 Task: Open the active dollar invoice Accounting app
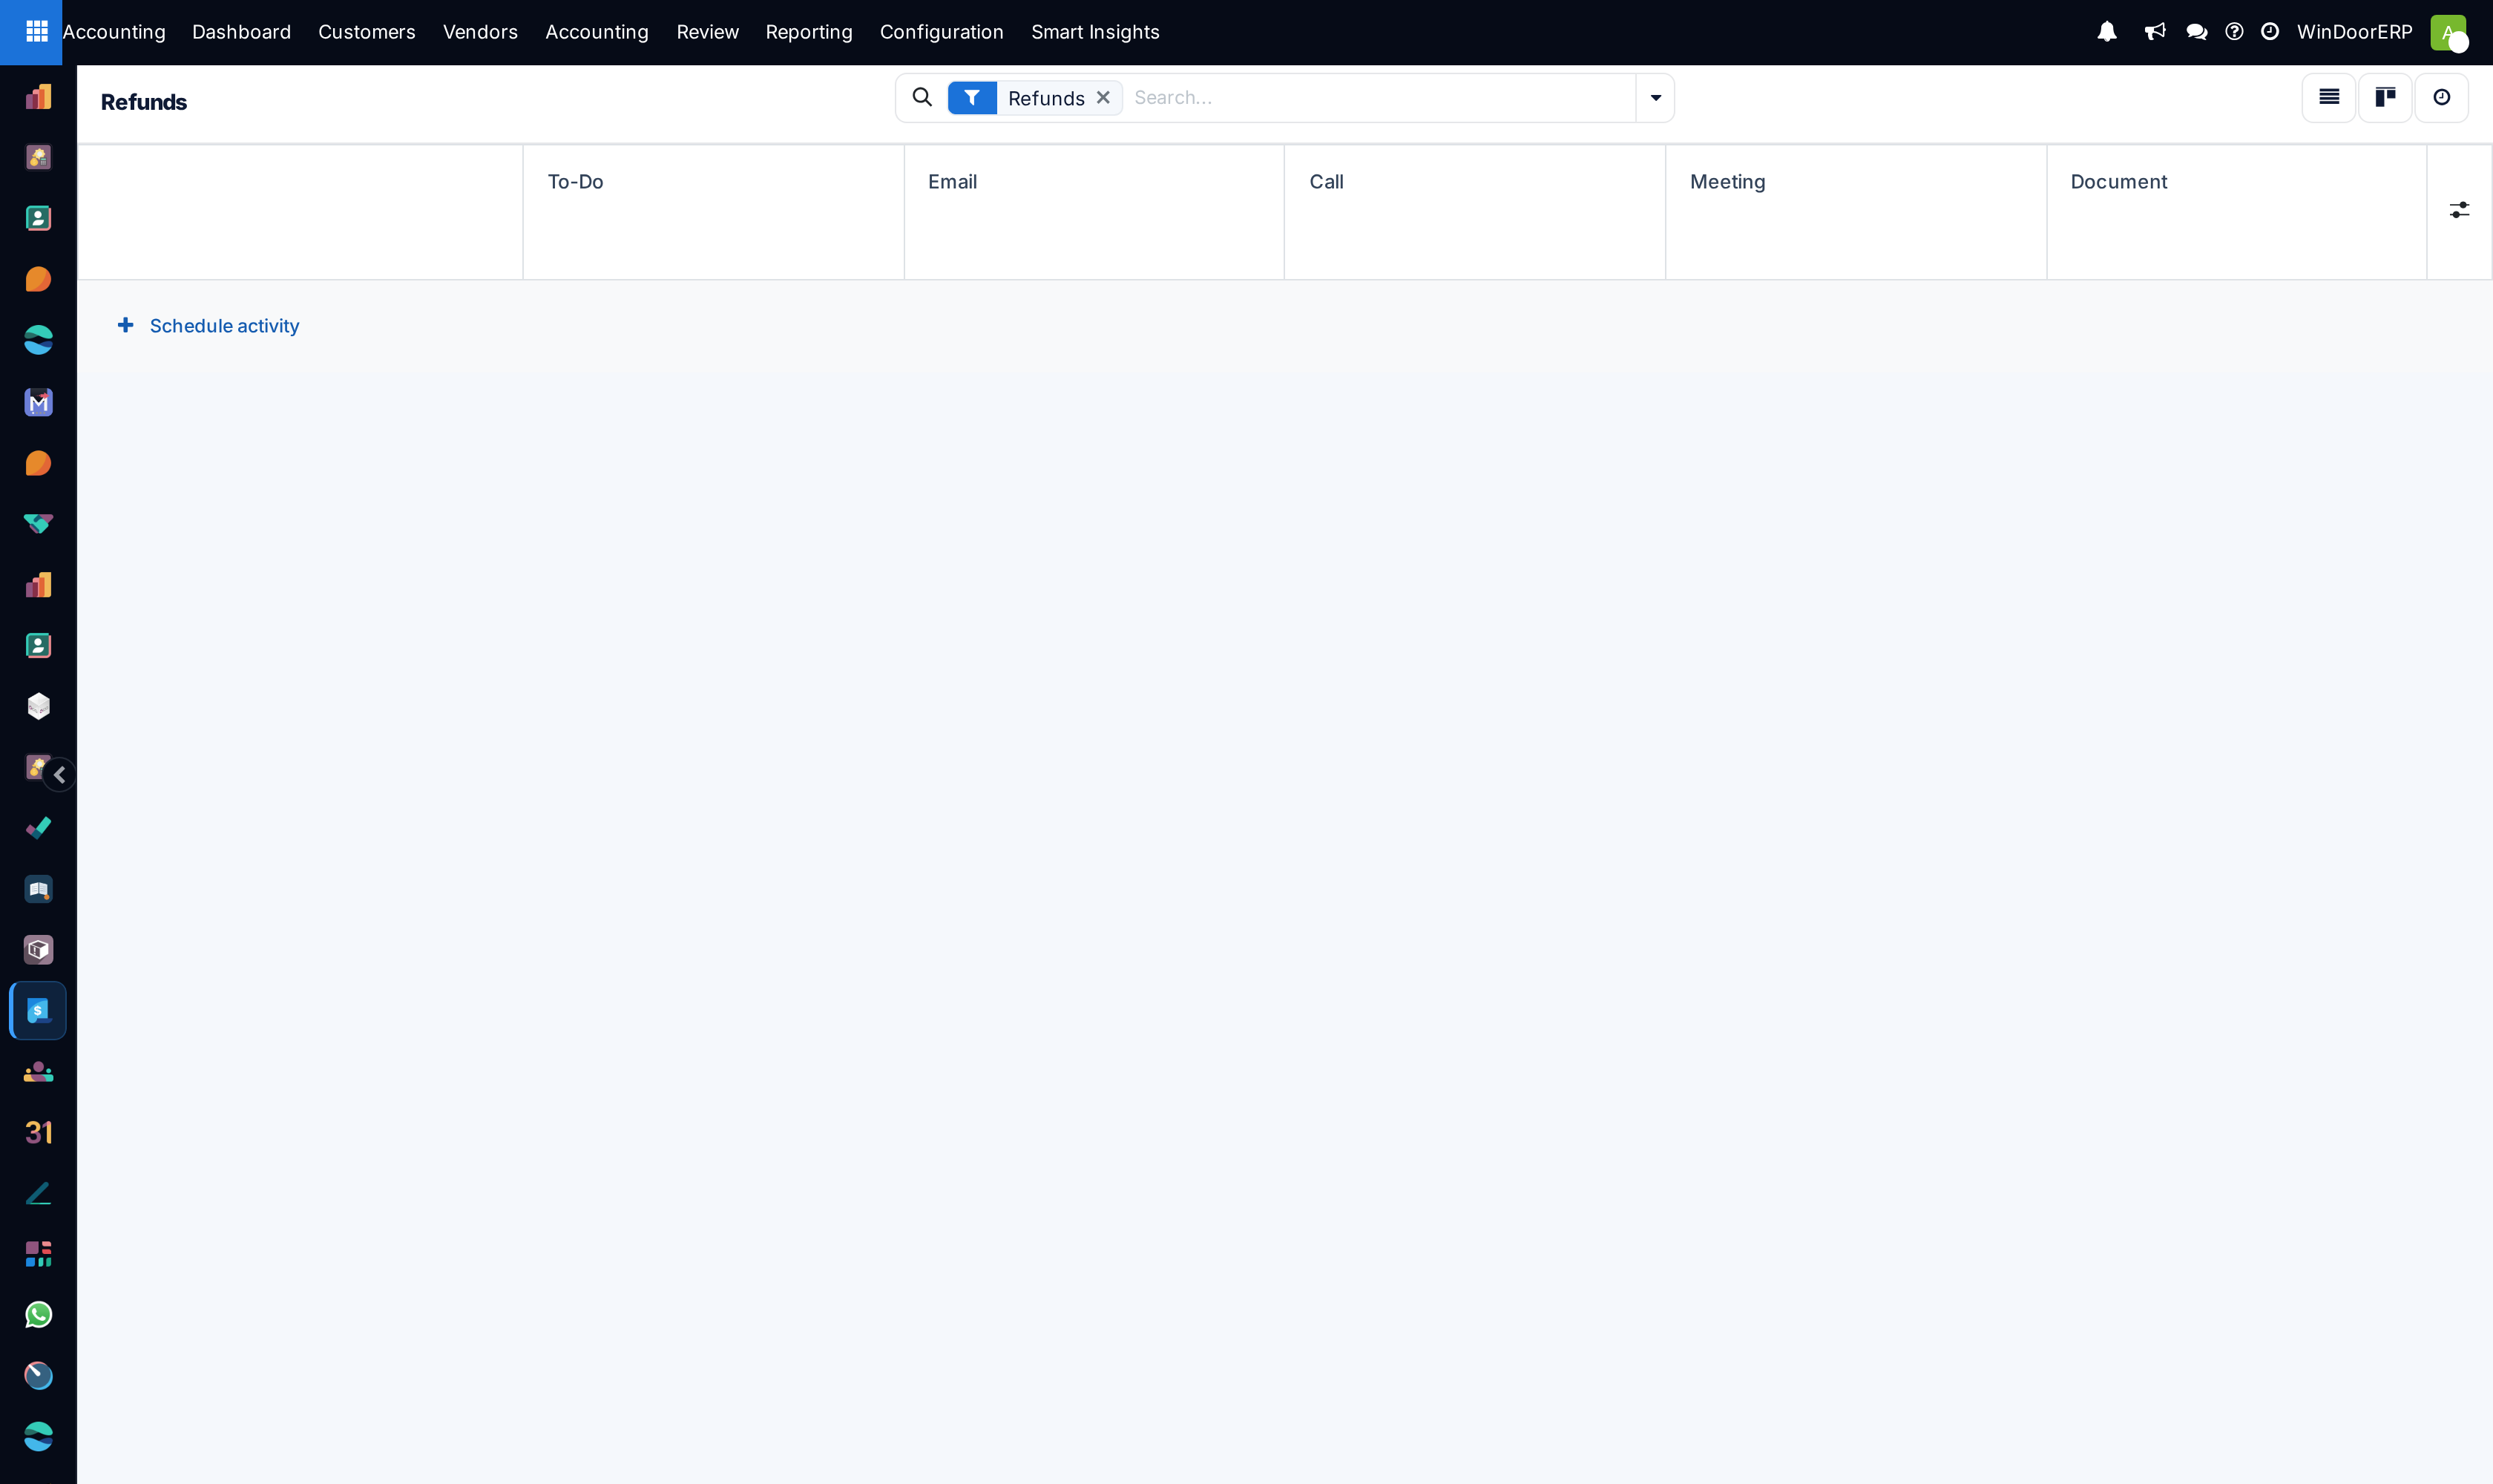pyautogui.click(x=38, y=1011)
